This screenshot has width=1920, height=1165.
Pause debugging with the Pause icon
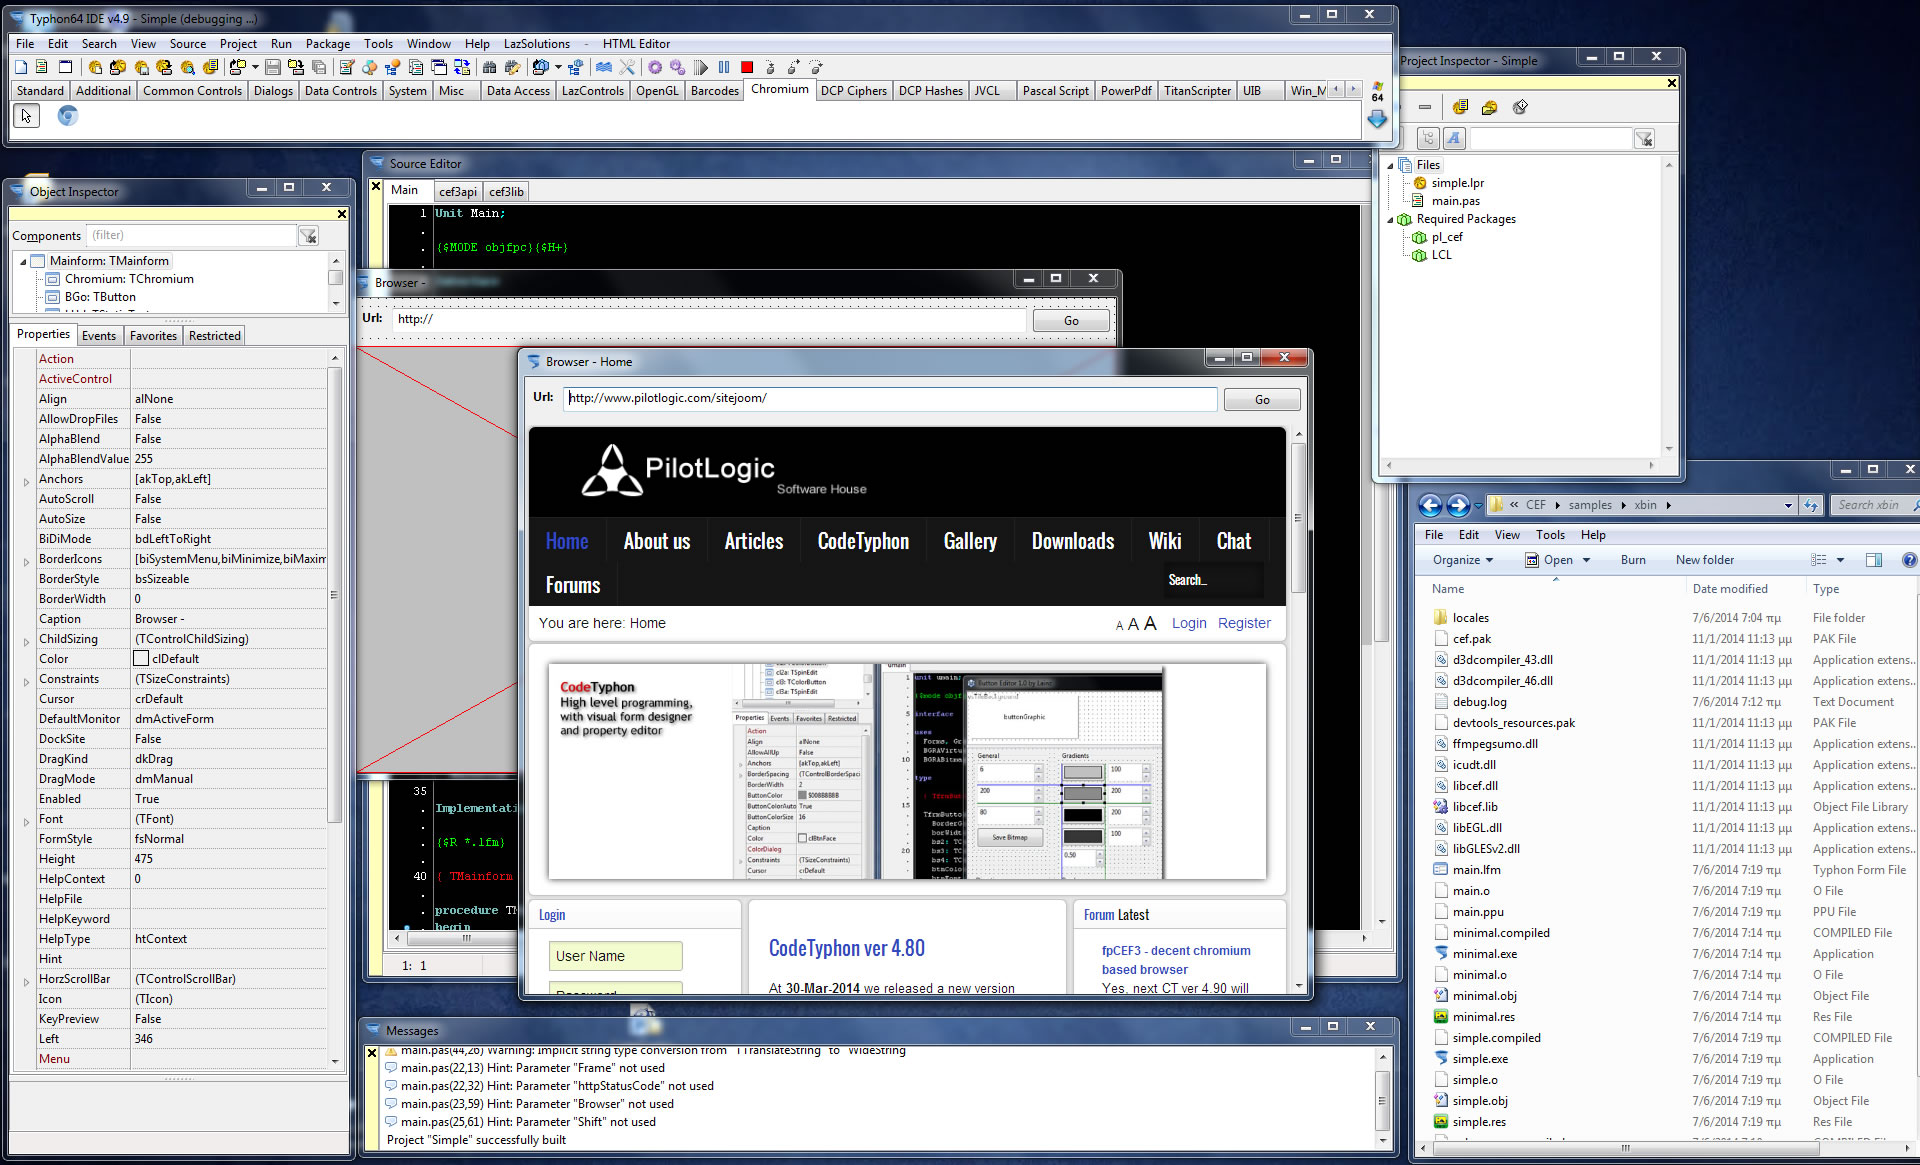click(x=724, y=67)
